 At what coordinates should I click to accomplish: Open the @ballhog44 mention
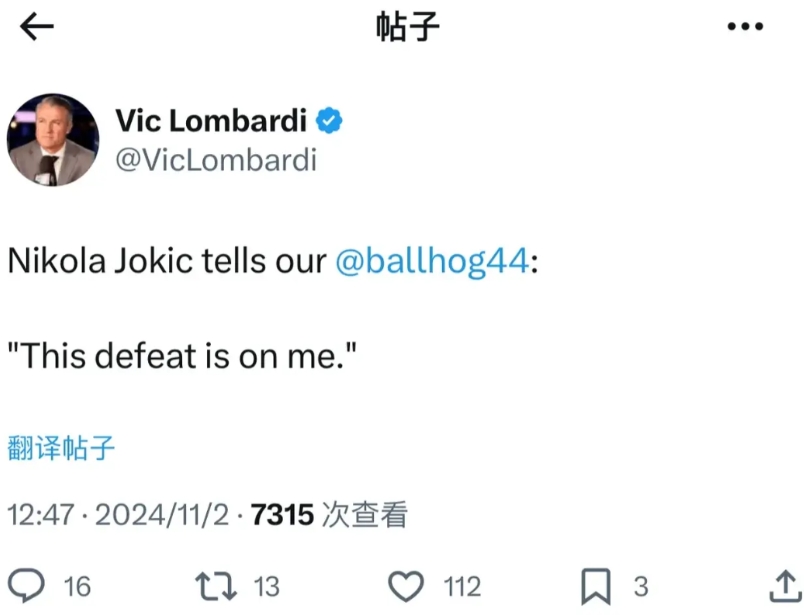[430, 261]
